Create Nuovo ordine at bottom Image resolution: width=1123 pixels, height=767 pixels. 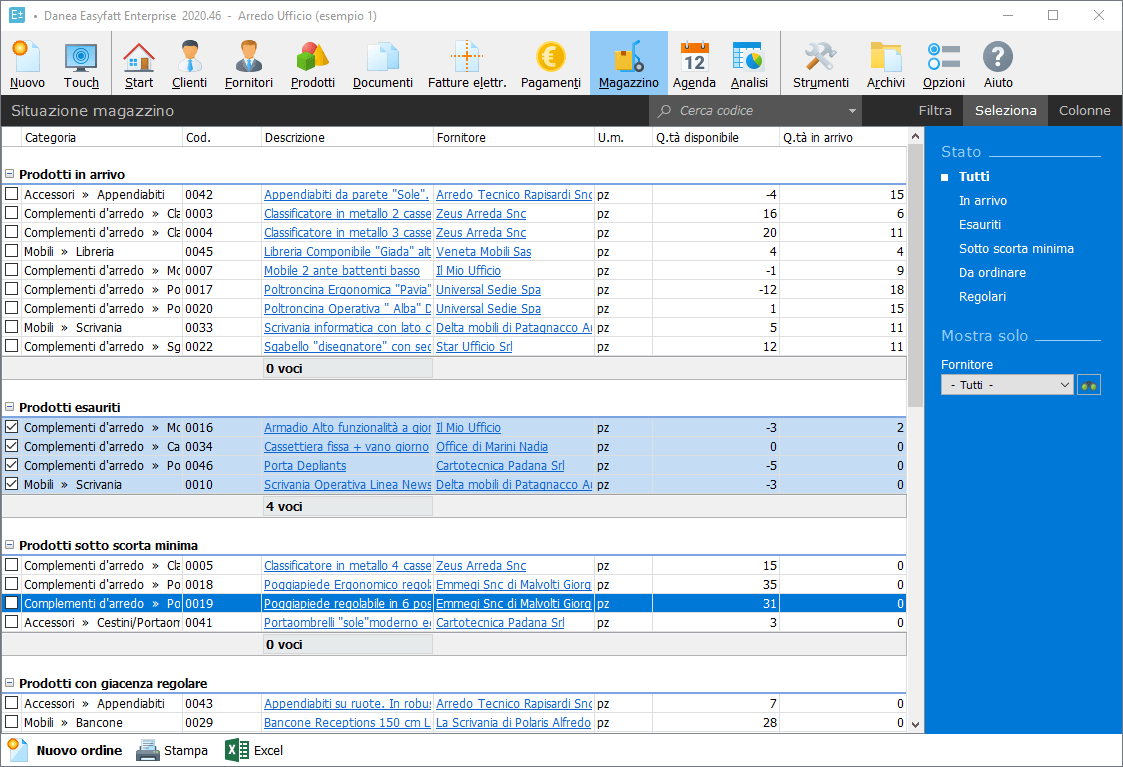[64, 750]
